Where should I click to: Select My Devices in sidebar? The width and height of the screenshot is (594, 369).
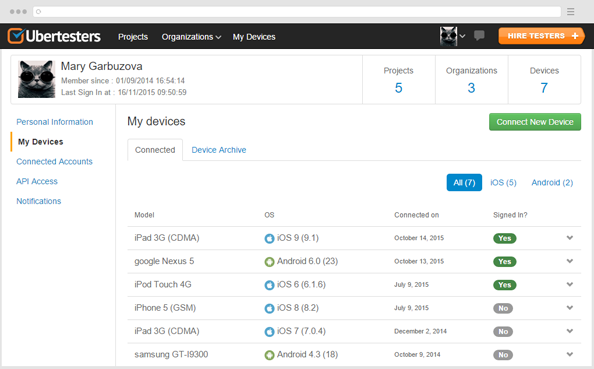click(41, 142)
